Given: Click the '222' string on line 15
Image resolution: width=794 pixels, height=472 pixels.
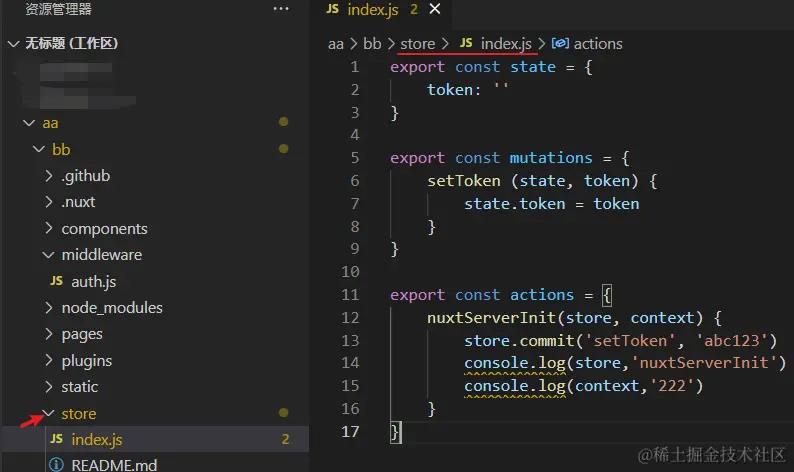Looking at the screenshot, I should click(x=671, y=386).
